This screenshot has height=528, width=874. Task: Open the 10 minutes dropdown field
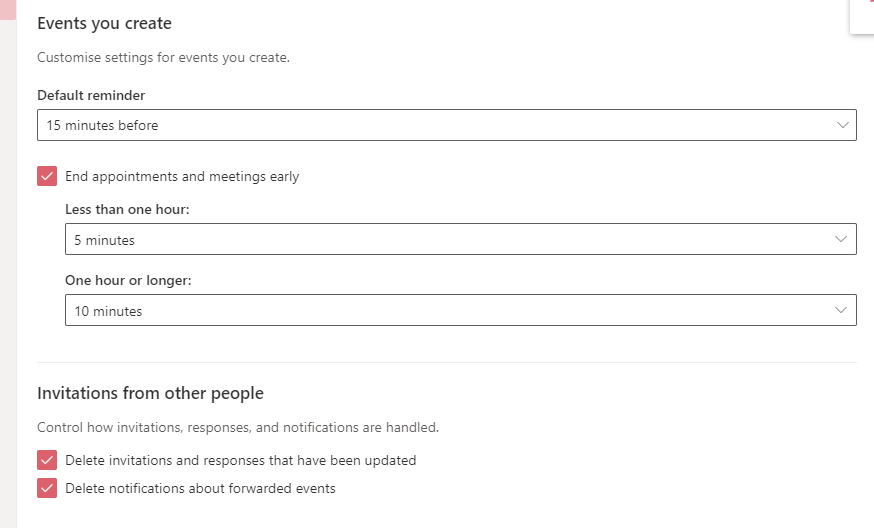pos(460,310)
